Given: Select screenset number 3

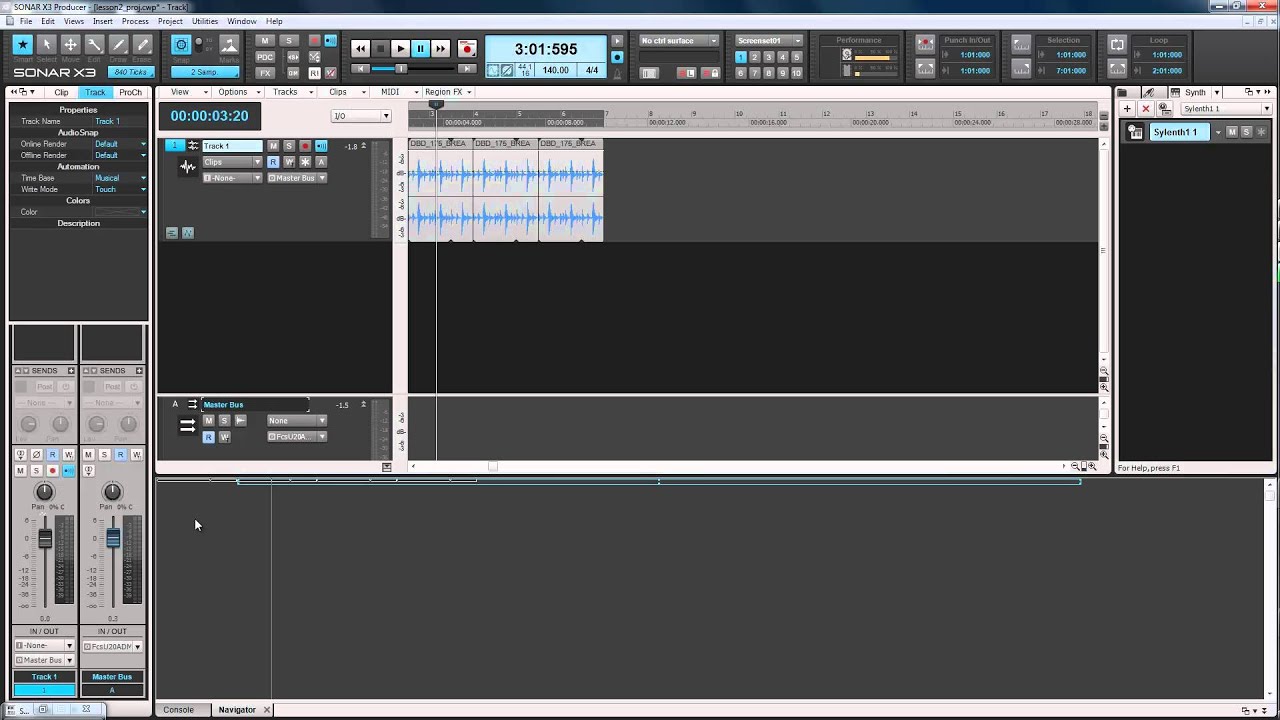Looking at the screenshot, I should coord(769,57).
